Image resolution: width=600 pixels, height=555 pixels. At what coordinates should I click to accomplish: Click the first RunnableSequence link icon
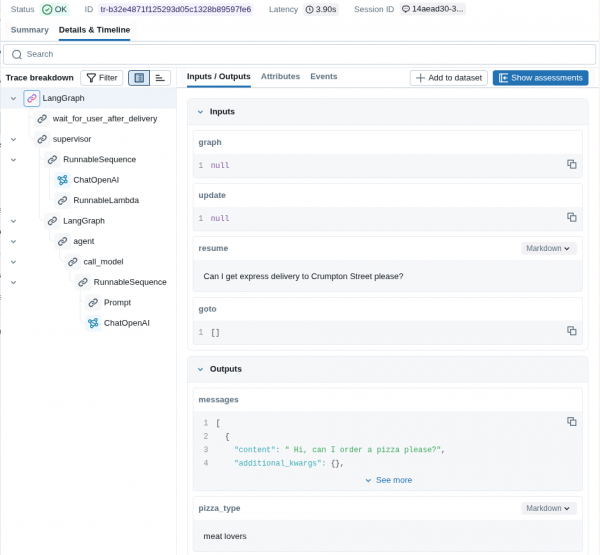pos(52,160)
